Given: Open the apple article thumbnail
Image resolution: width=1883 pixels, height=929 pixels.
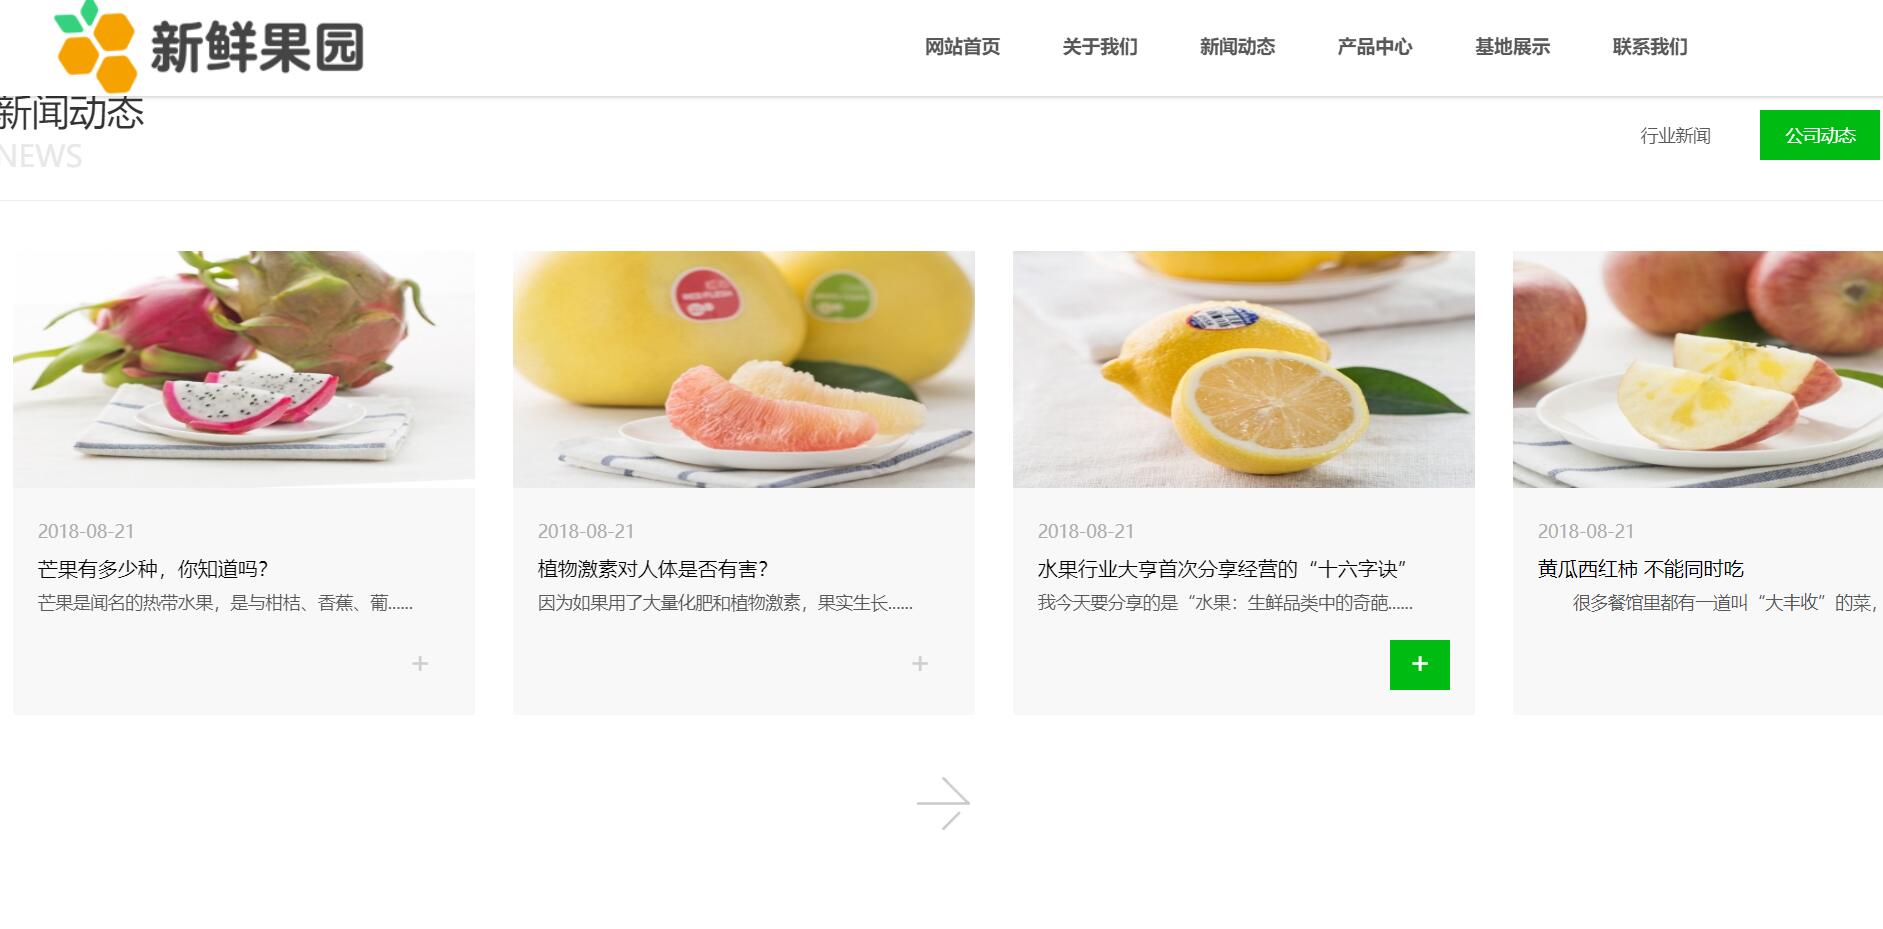Looking at the screenshot, I should click(1698, 369).
